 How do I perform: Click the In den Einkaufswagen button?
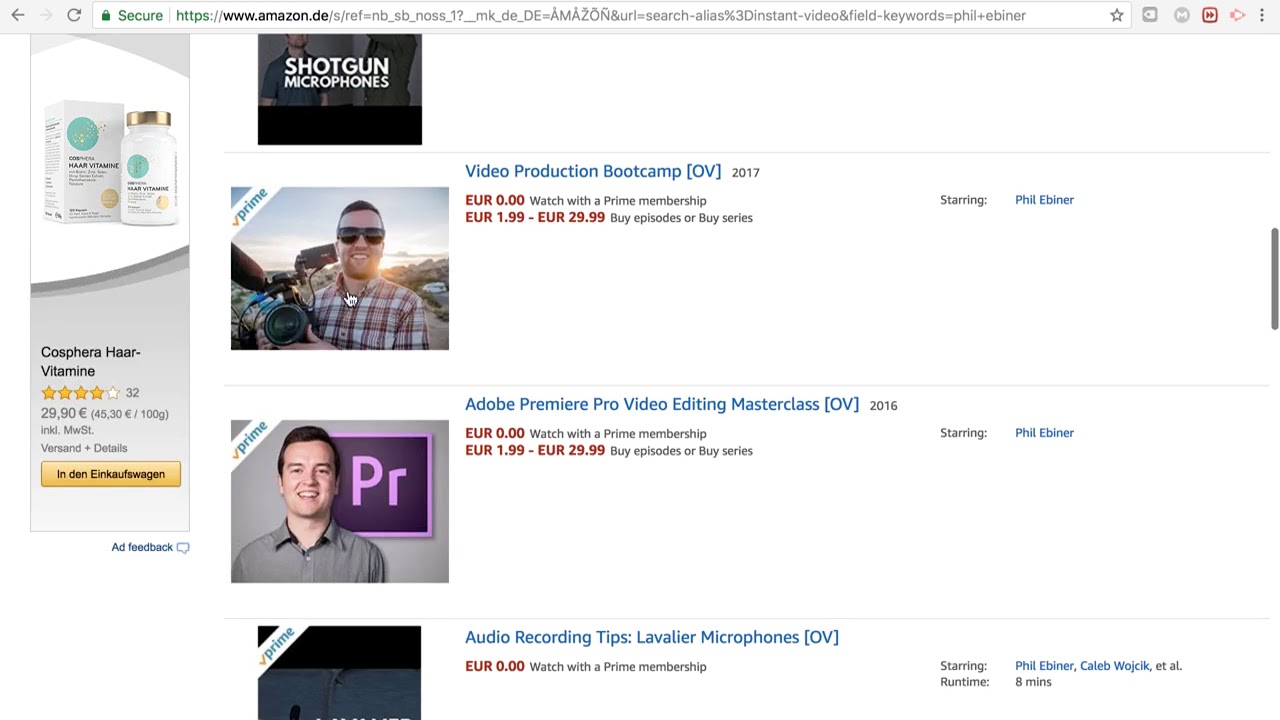point(111,474)
